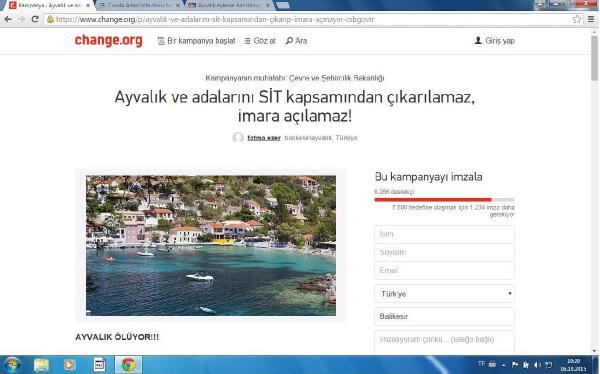Screen dimensions: 600x374
Task: Click the red signature progress bar
Action: click(433, 199)
